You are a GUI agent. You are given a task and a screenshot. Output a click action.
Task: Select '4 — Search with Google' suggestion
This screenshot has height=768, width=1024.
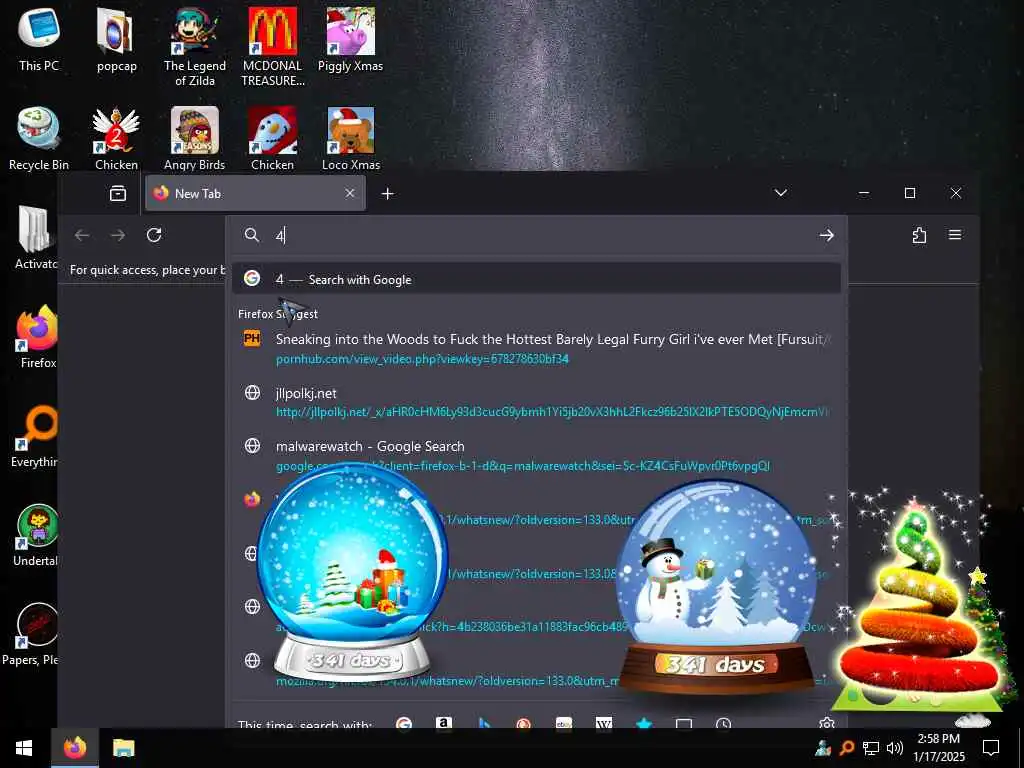click(x=536, y=280)
